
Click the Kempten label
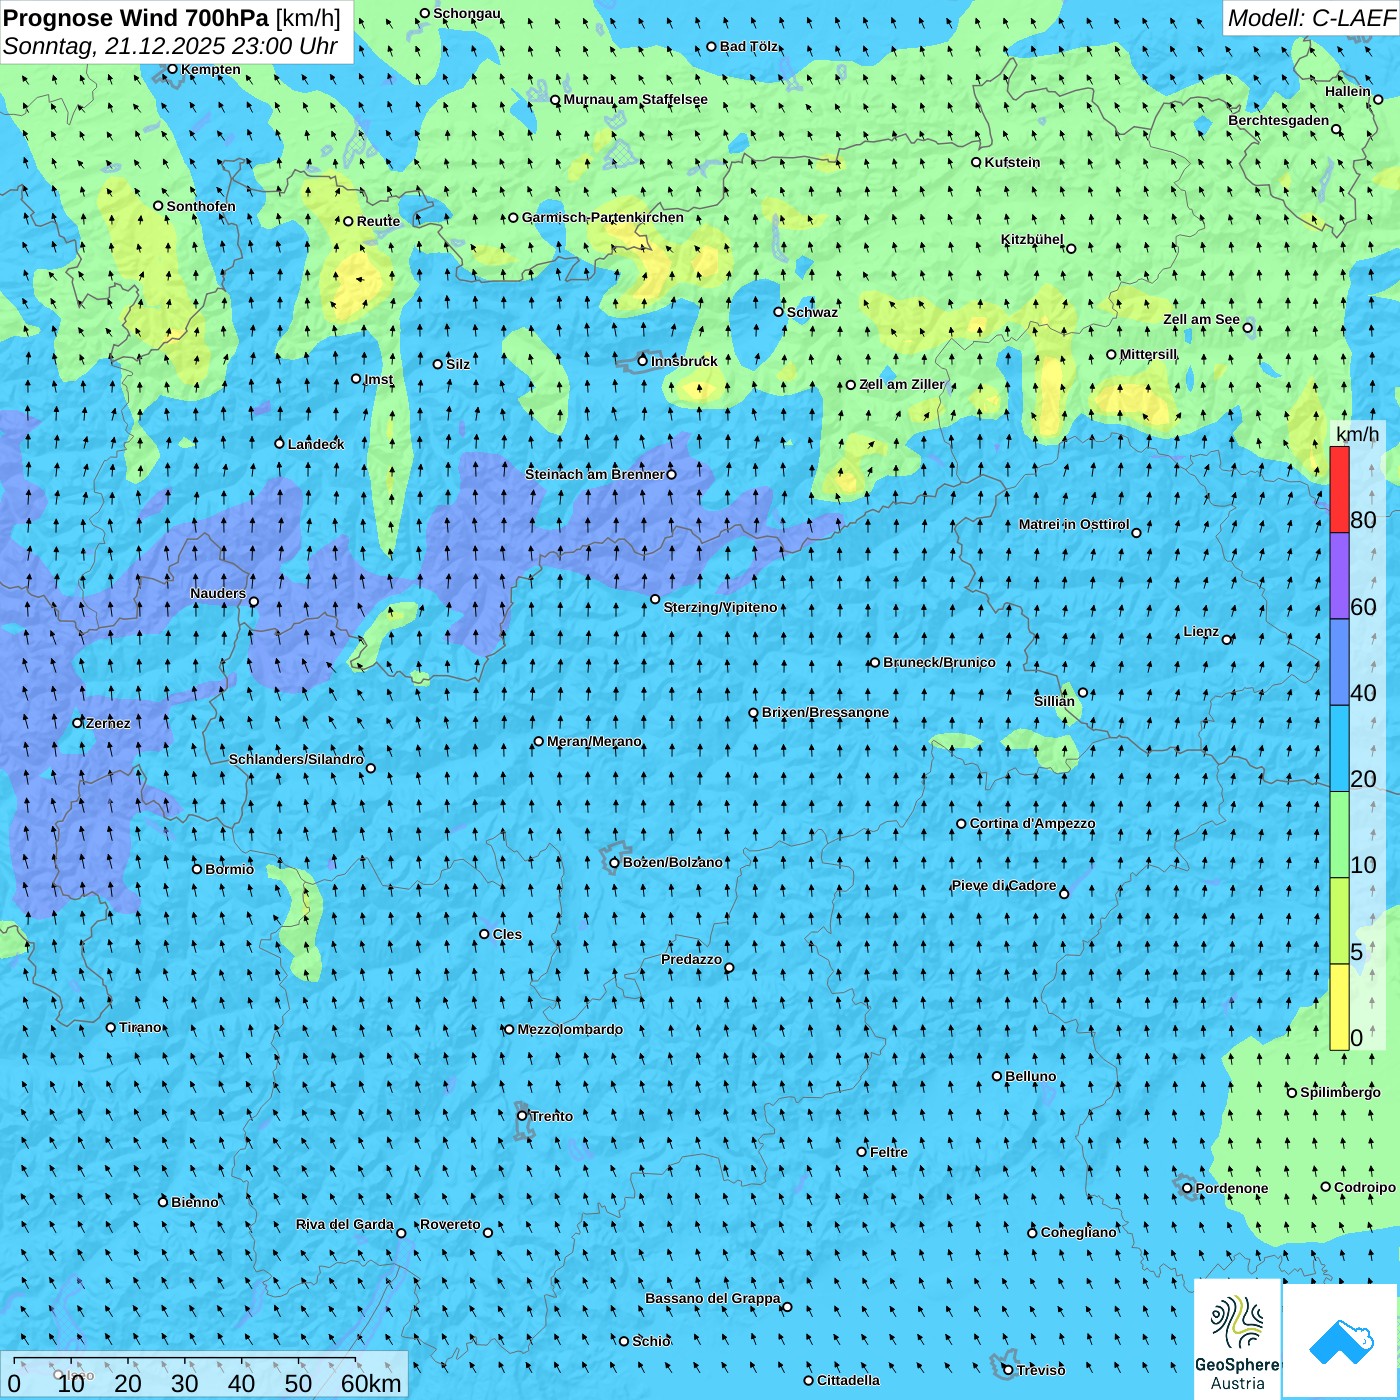pos(211,69)
